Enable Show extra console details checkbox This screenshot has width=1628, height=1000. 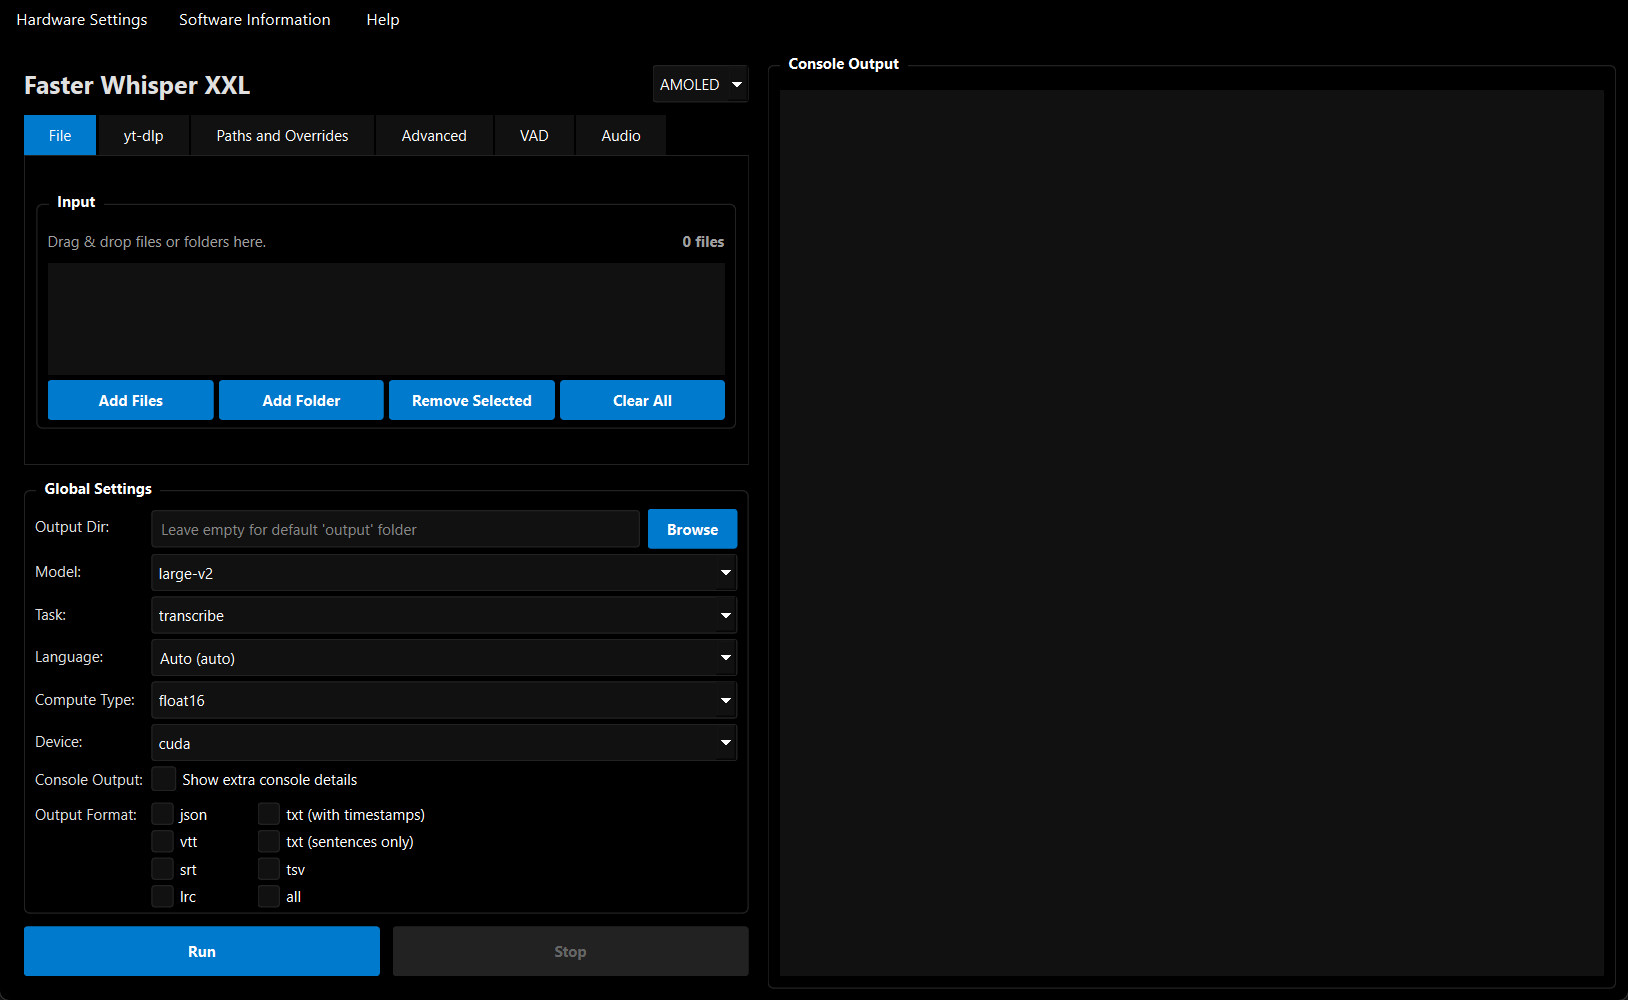click(x=164, y=779)
